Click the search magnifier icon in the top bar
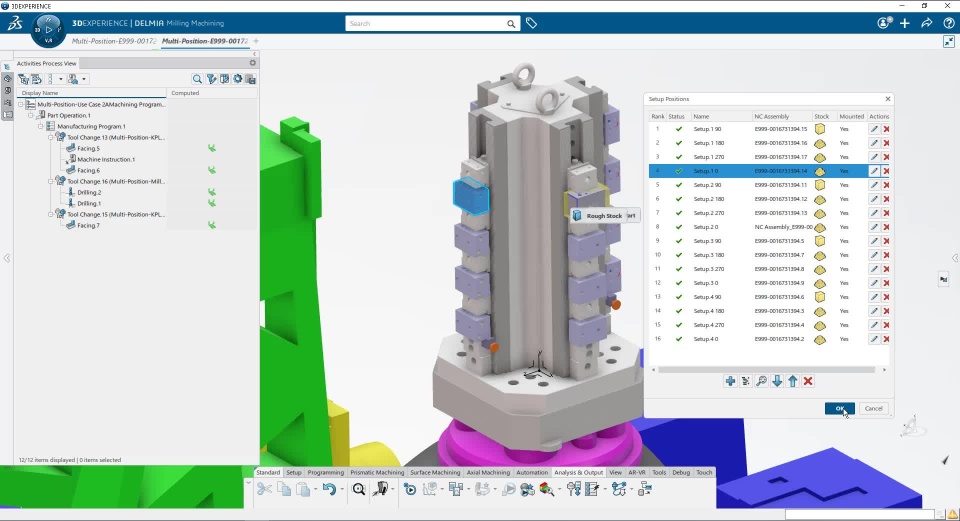This screenshot has width=960, height=521. [511, 24]
